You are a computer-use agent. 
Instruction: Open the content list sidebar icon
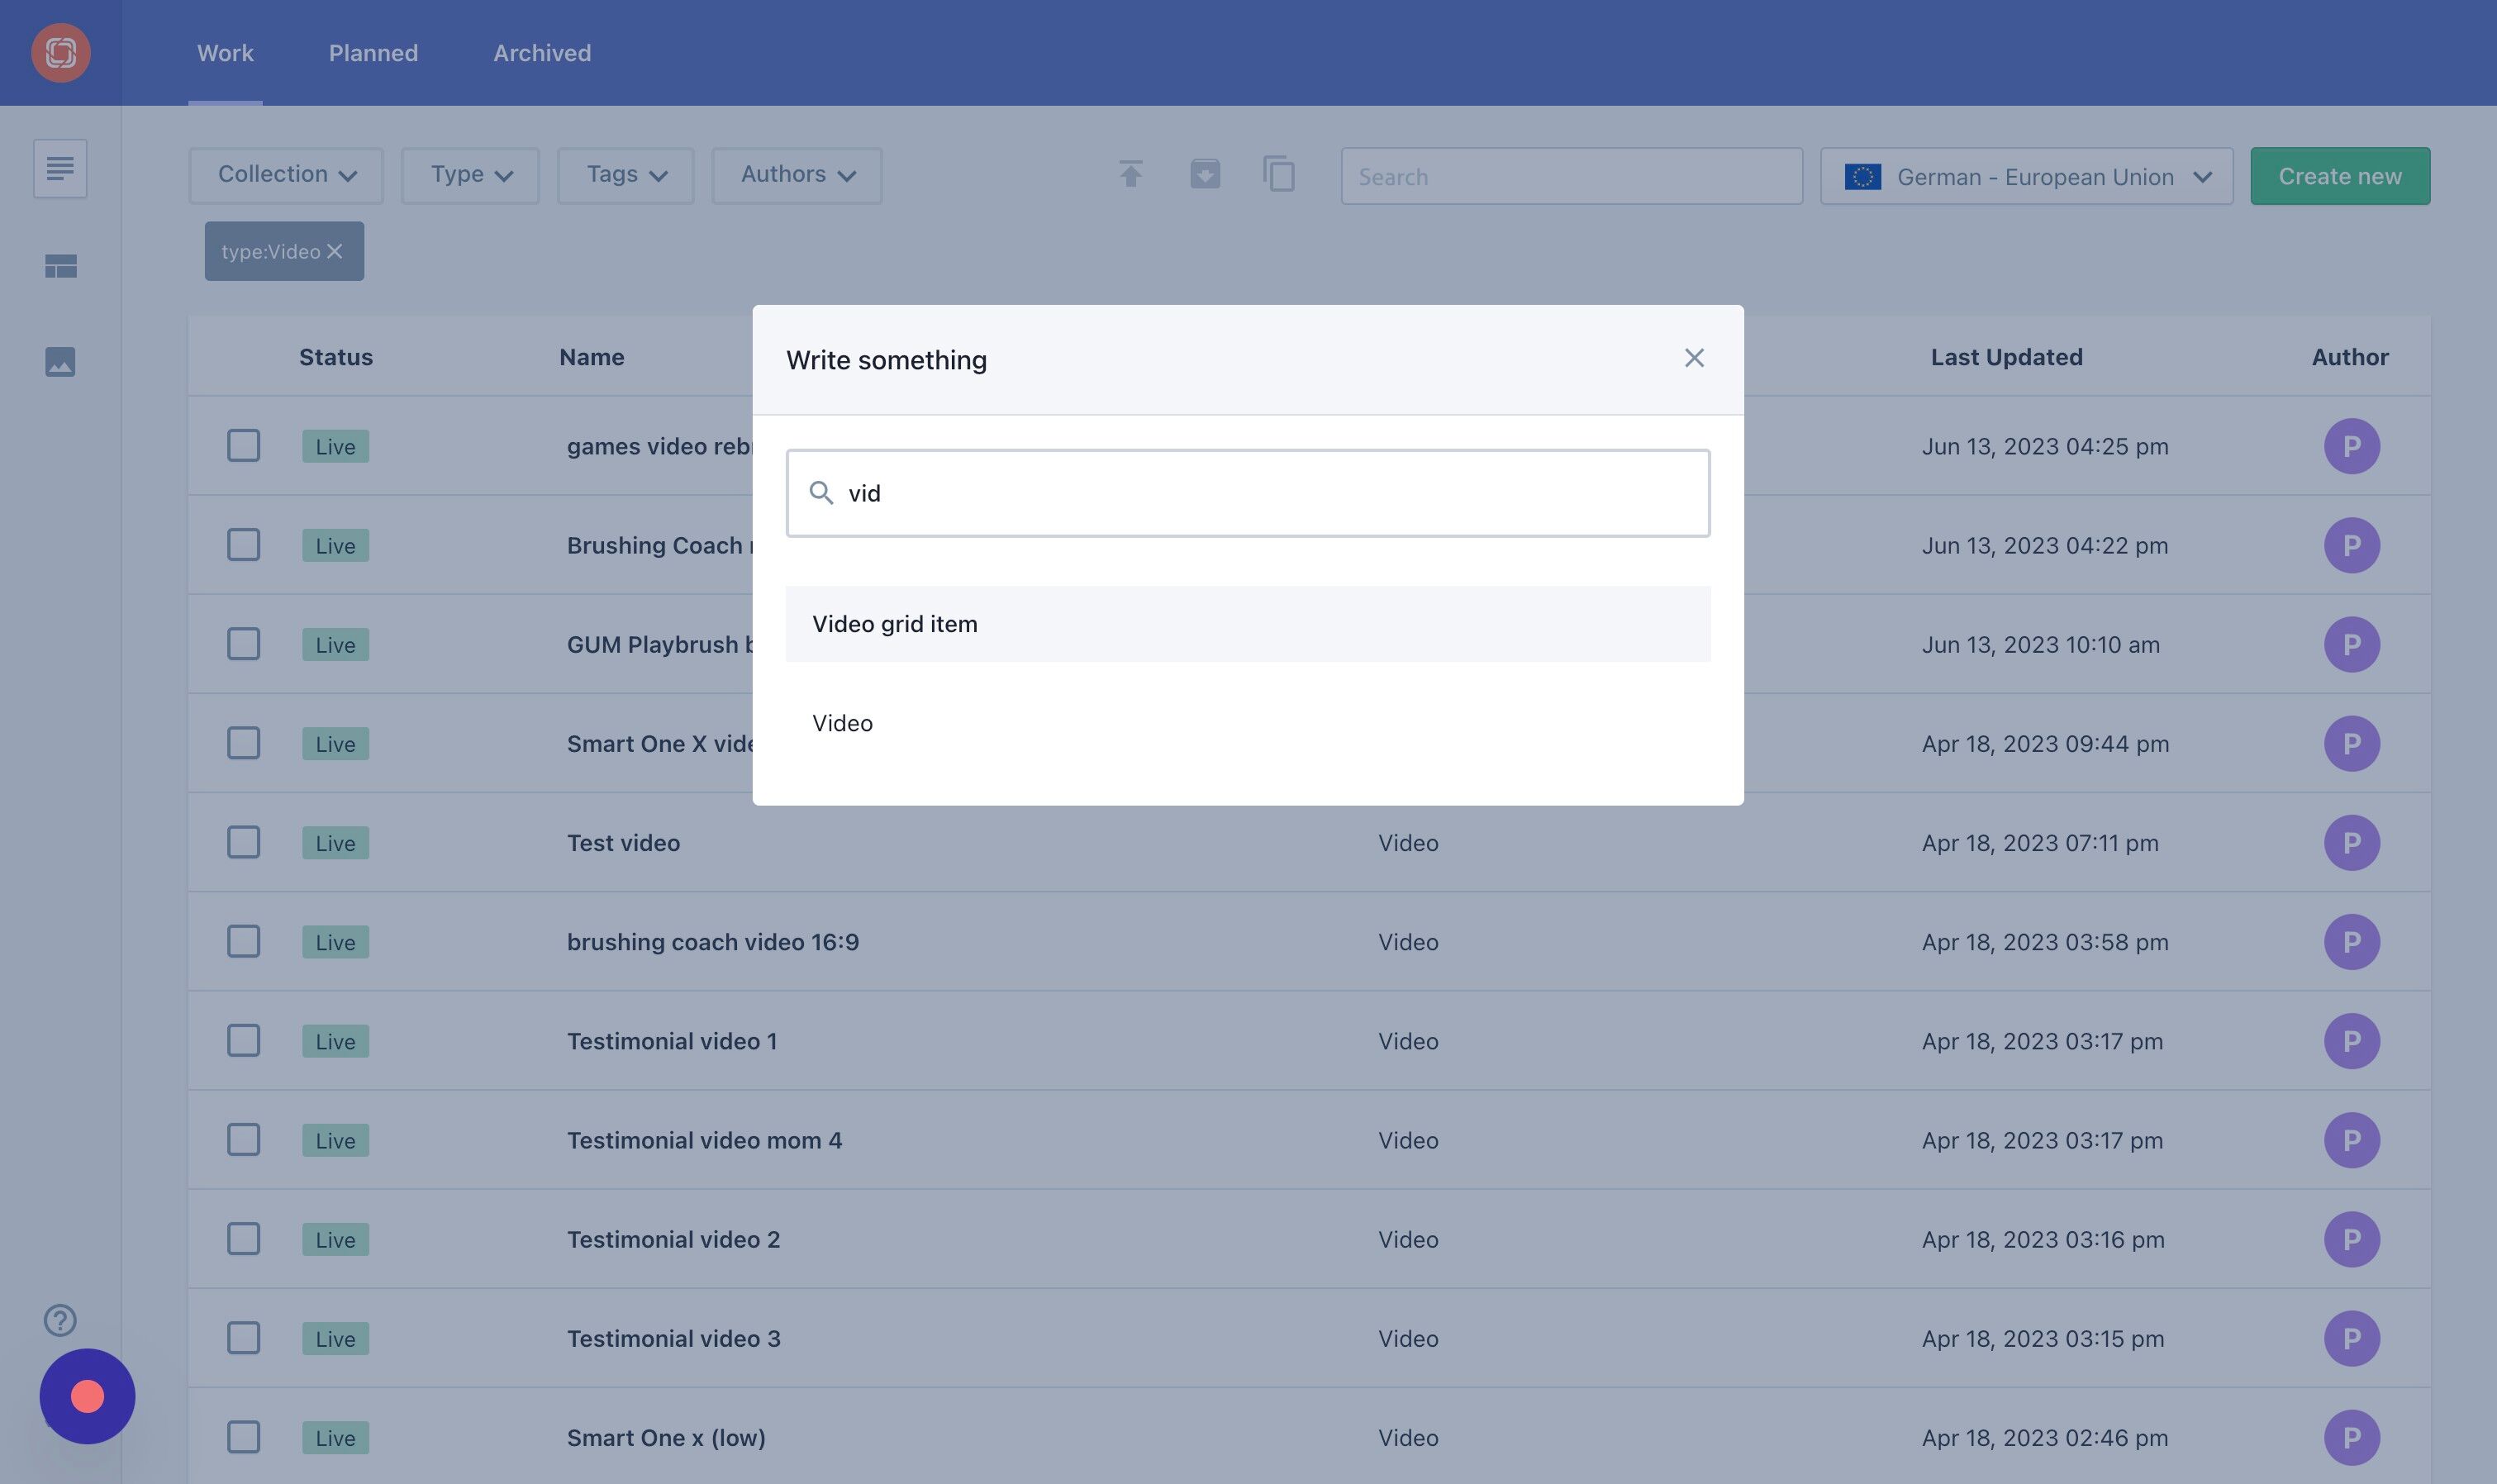[x=60, y=169]
